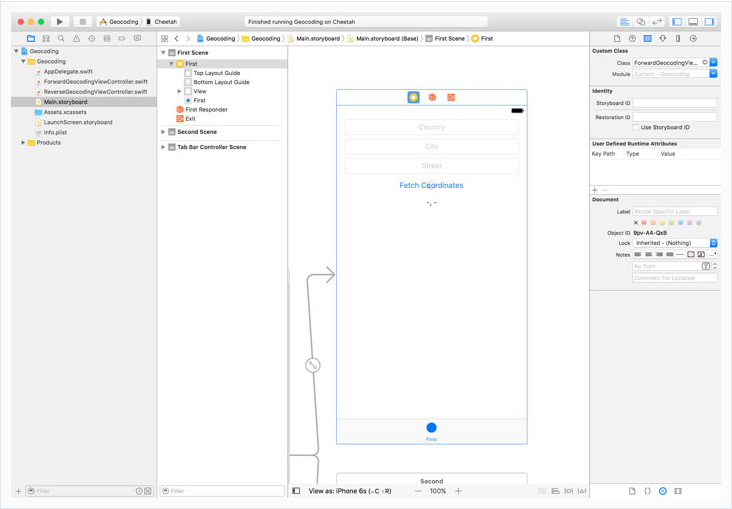Expand the Second Scene
The height and width of the screenshot is (509, 732).
coord(163,132)
